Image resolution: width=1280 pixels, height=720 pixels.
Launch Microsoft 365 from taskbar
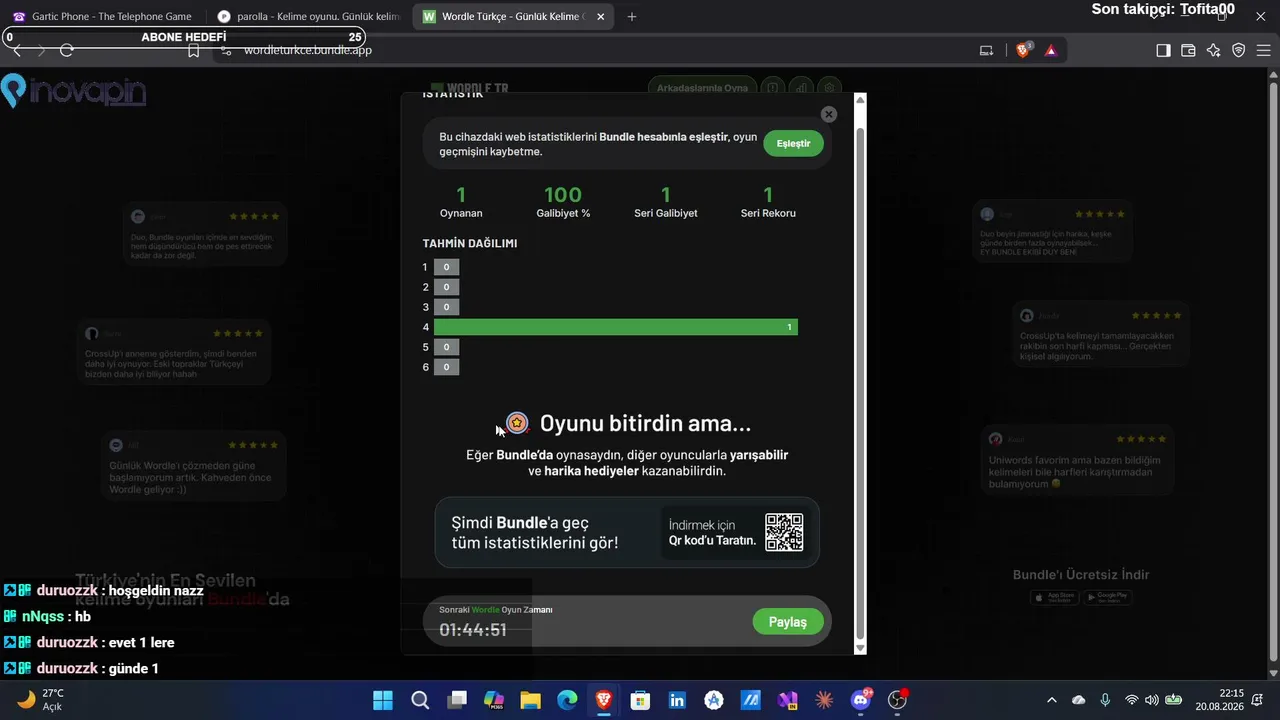pos(493,700)
